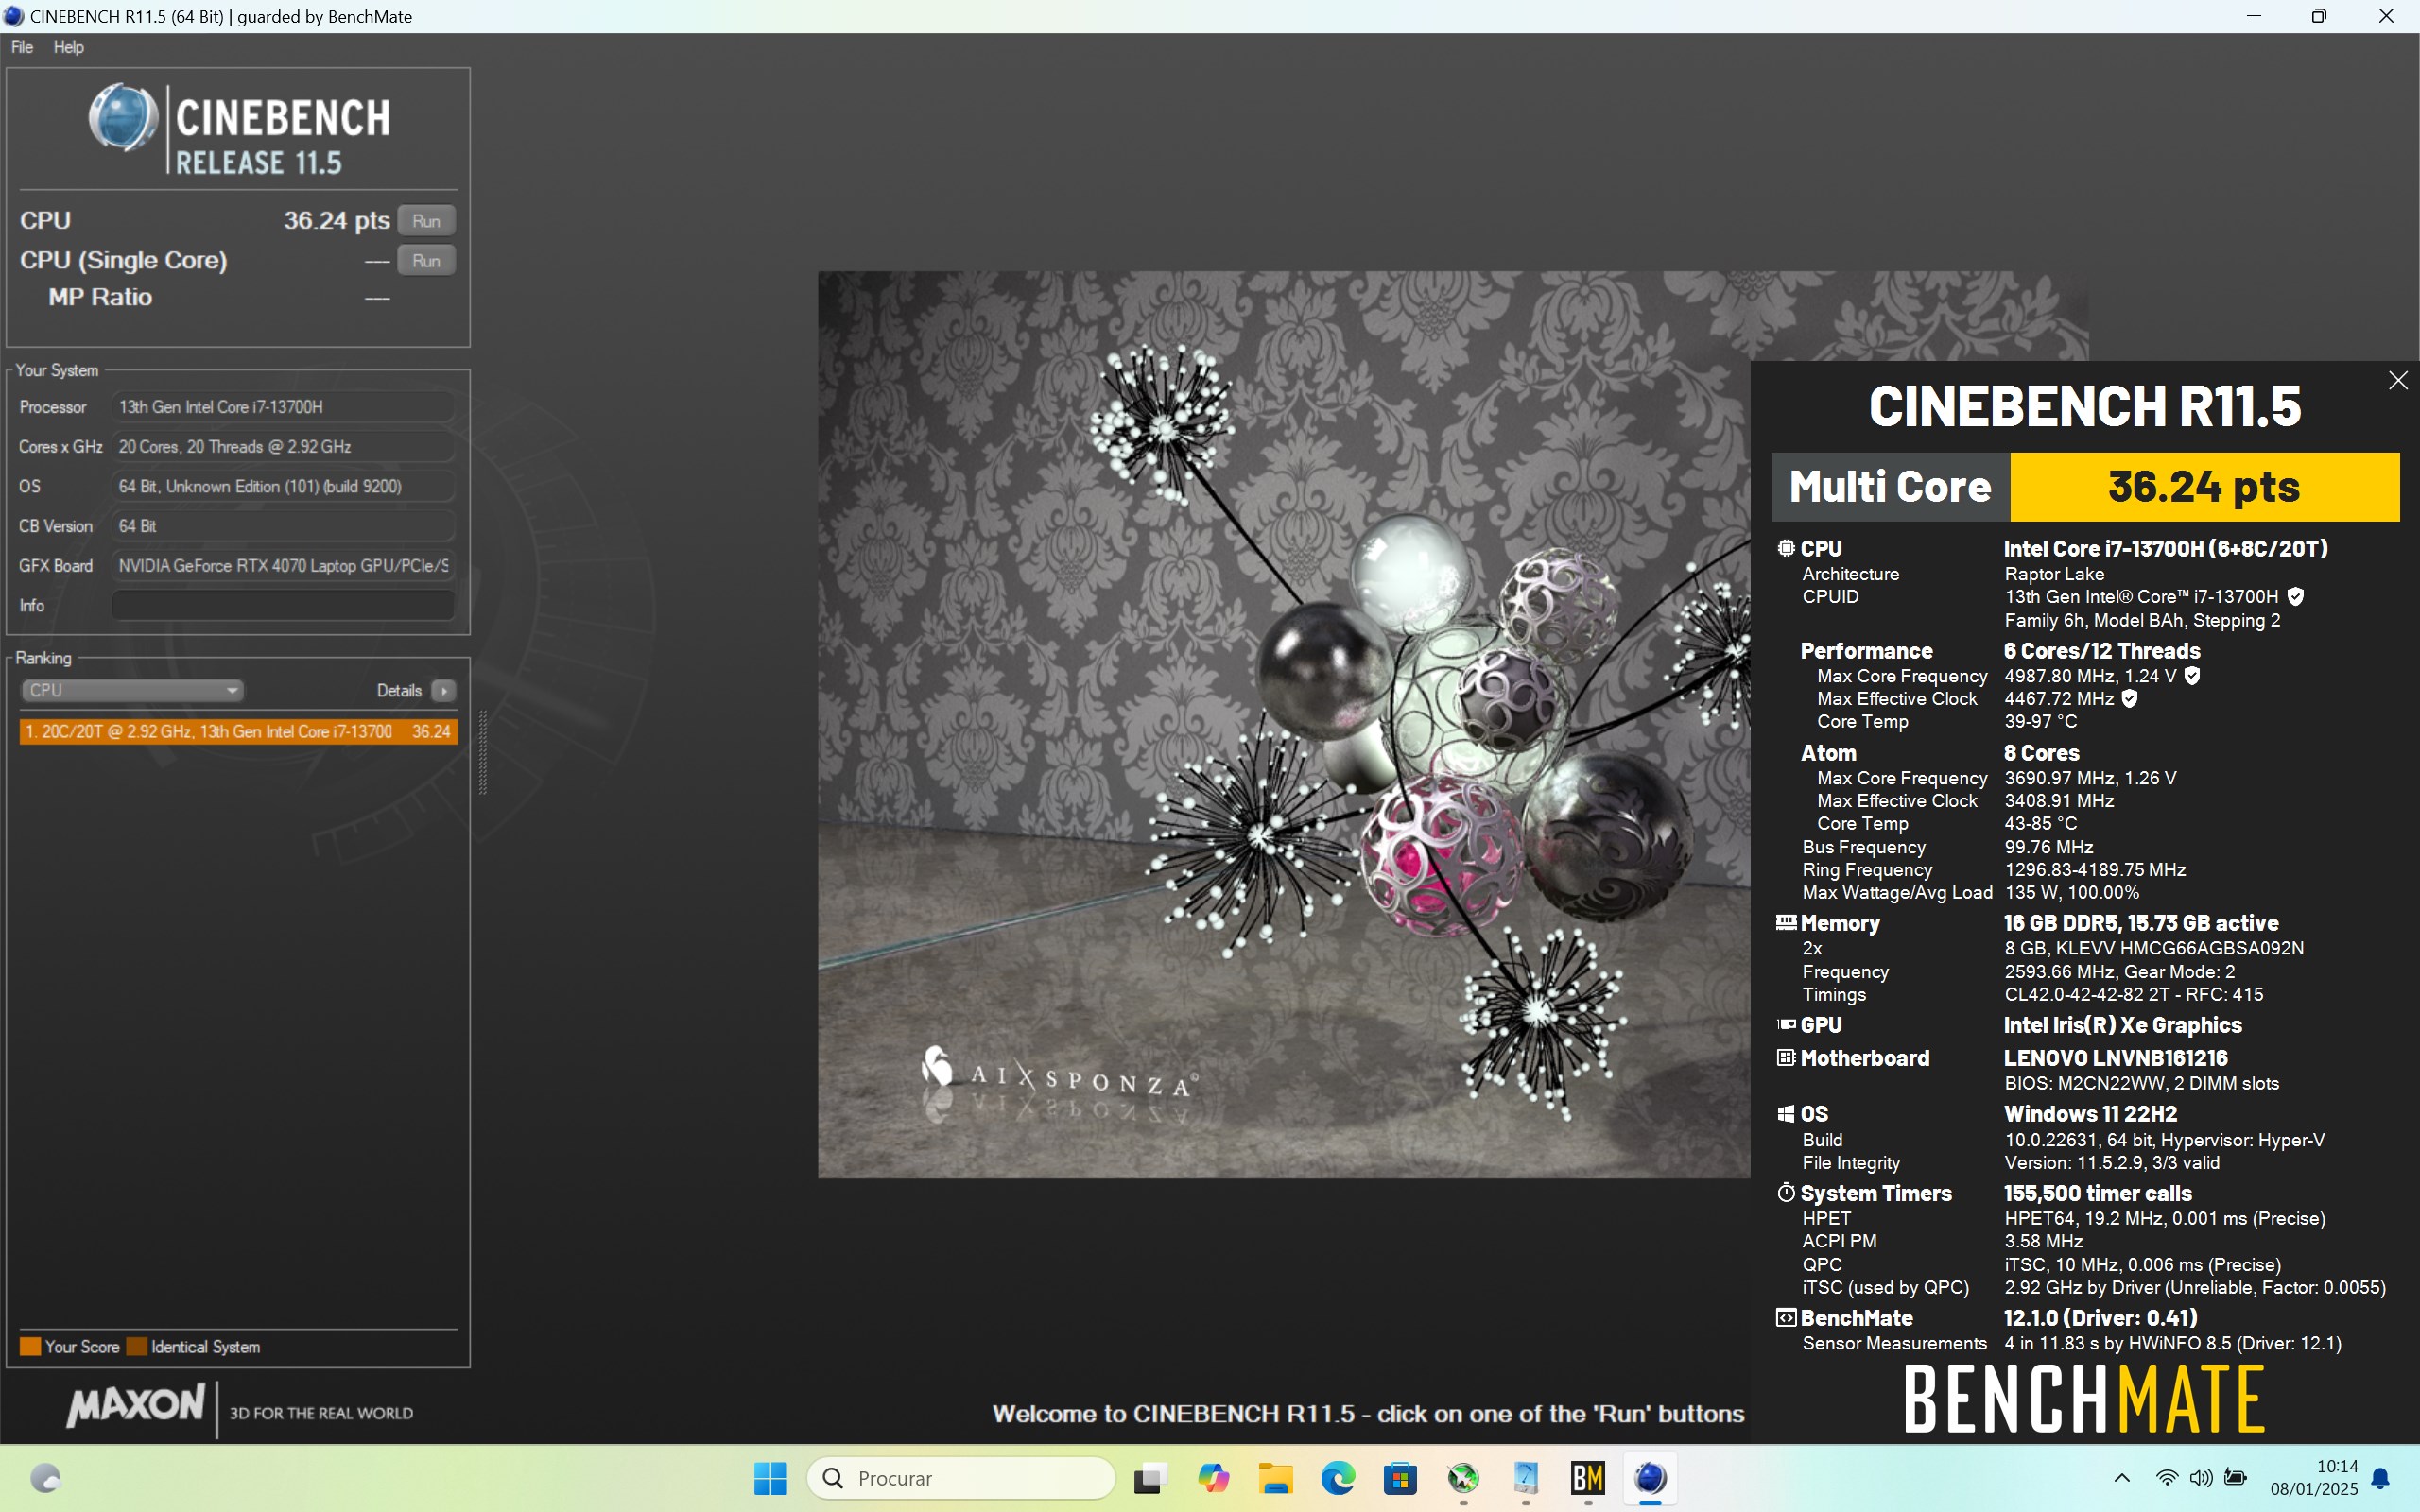This screenshot has height=1512, width=2420.
Task: Open the clock showing 10:14 08/01/2025
Action: pyautogui.click(x=2314, y=1478)
